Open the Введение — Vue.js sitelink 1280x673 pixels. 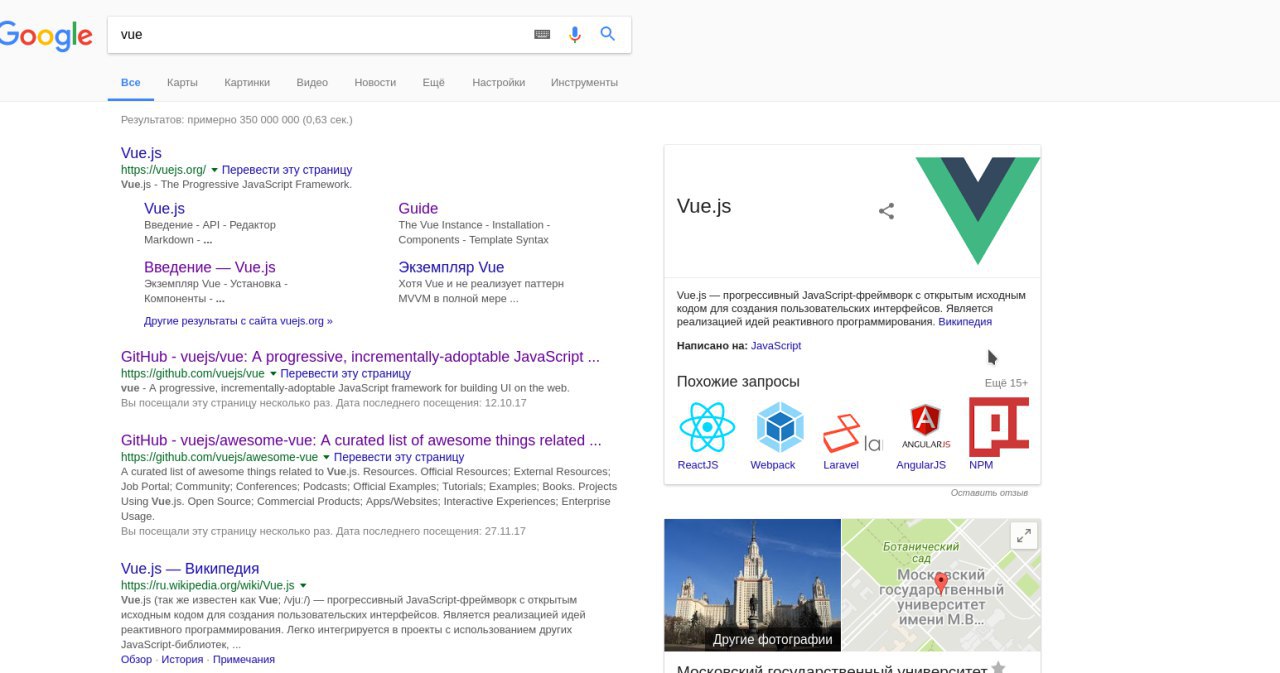209,267
